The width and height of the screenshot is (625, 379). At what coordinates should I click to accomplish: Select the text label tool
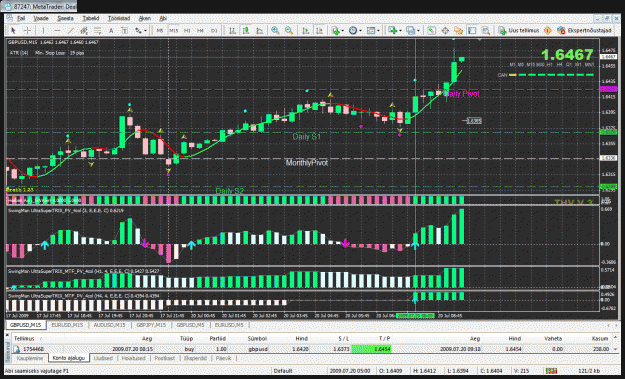click(x=124, y=30)
